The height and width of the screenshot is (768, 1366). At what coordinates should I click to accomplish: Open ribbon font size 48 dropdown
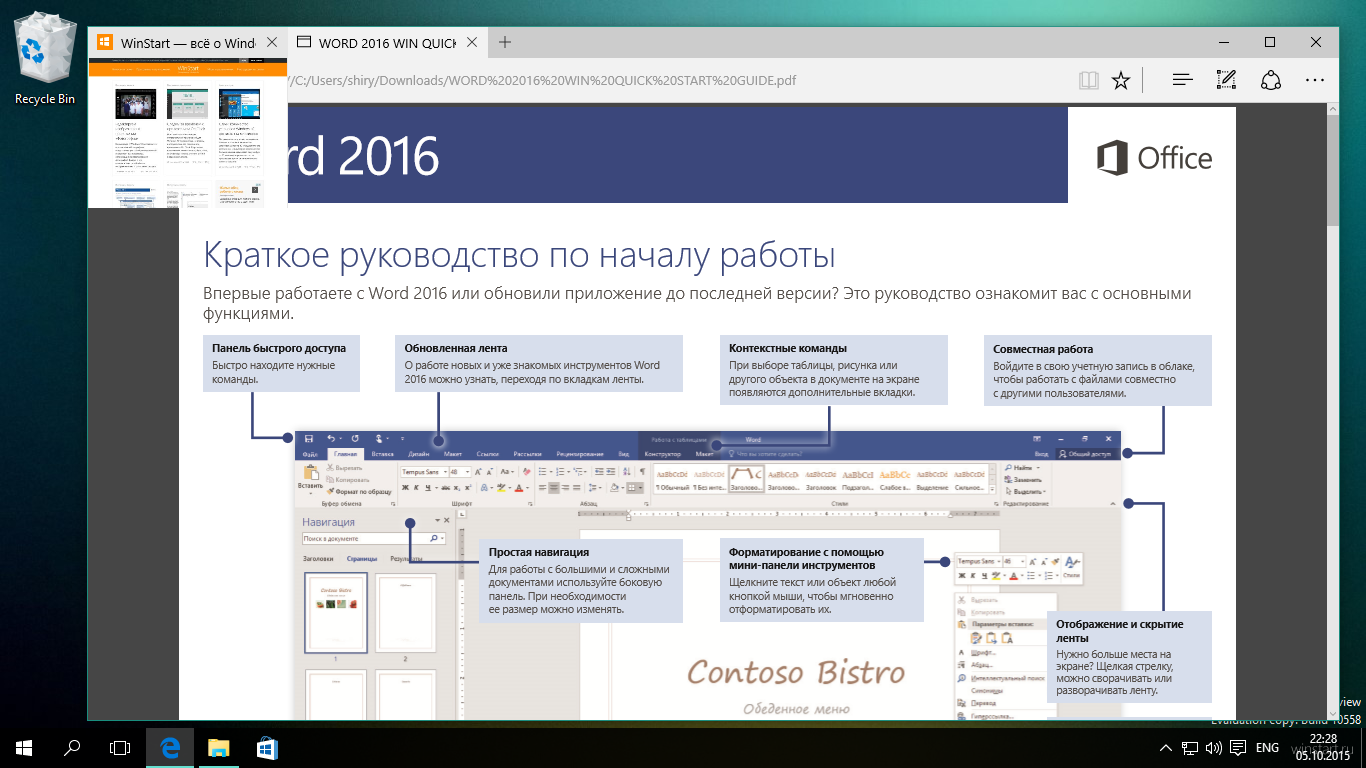[467, 471]
